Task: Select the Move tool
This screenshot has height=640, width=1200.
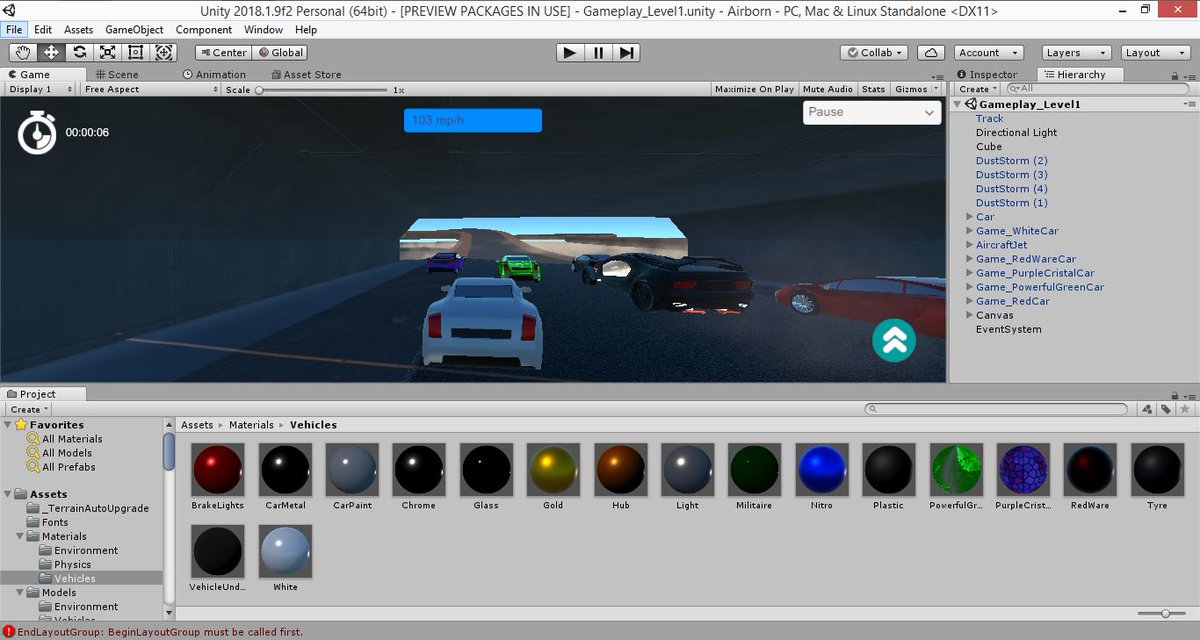Action: [50, 52]
